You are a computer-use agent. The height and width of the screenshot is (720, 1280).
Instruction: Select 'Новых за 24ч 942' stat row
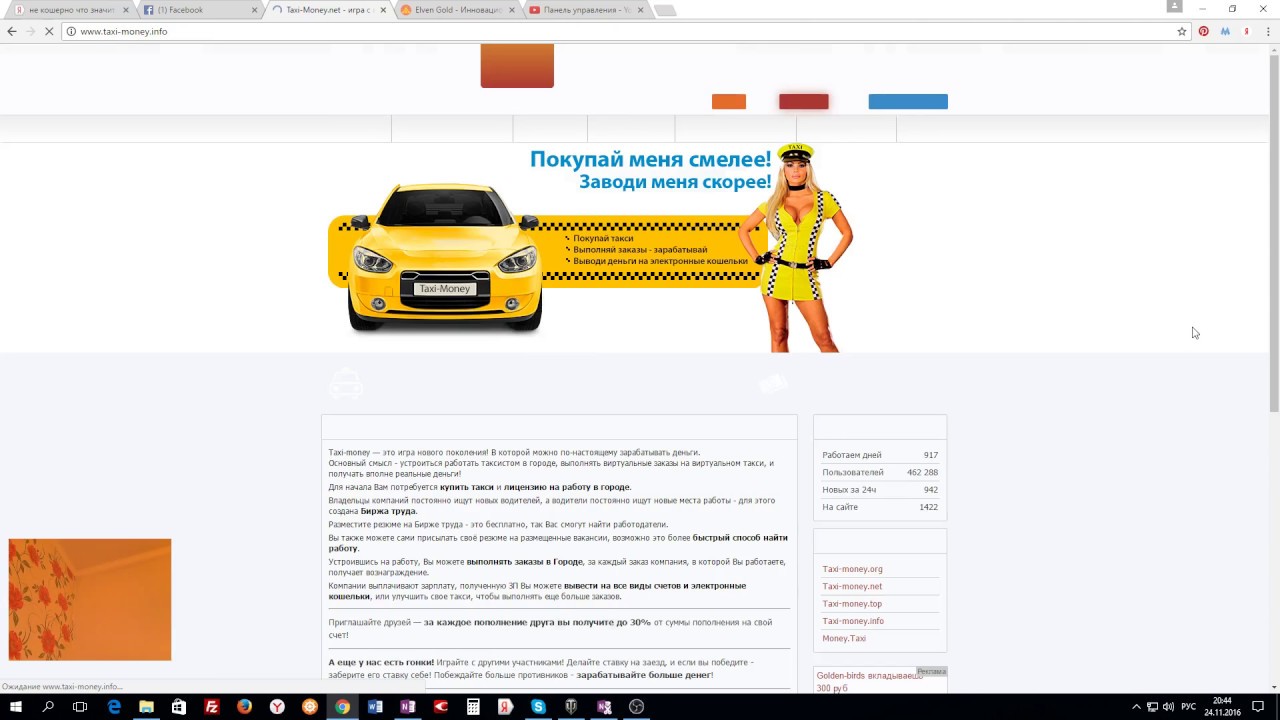[880, 490]
